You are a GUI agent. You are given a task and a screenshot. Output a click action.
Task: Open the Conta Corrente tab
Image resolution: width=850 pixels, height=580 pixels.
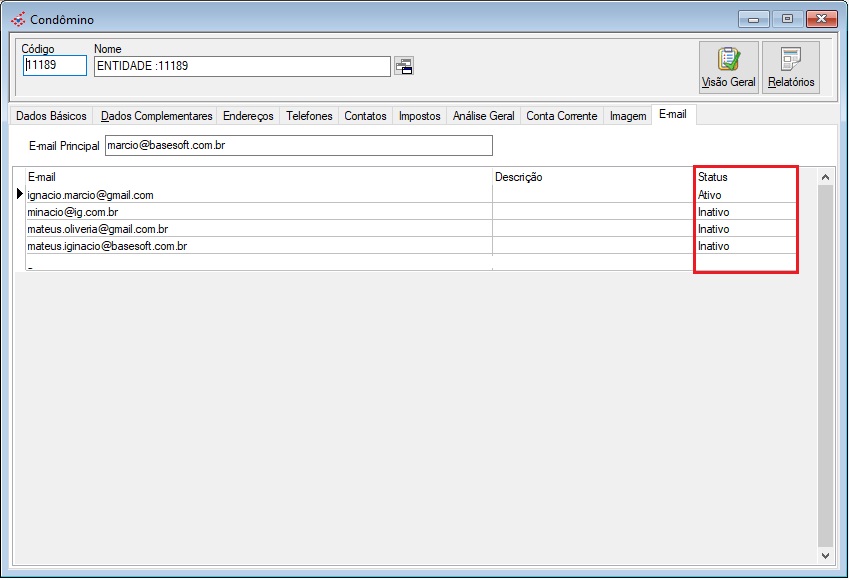tap(561, 116)
